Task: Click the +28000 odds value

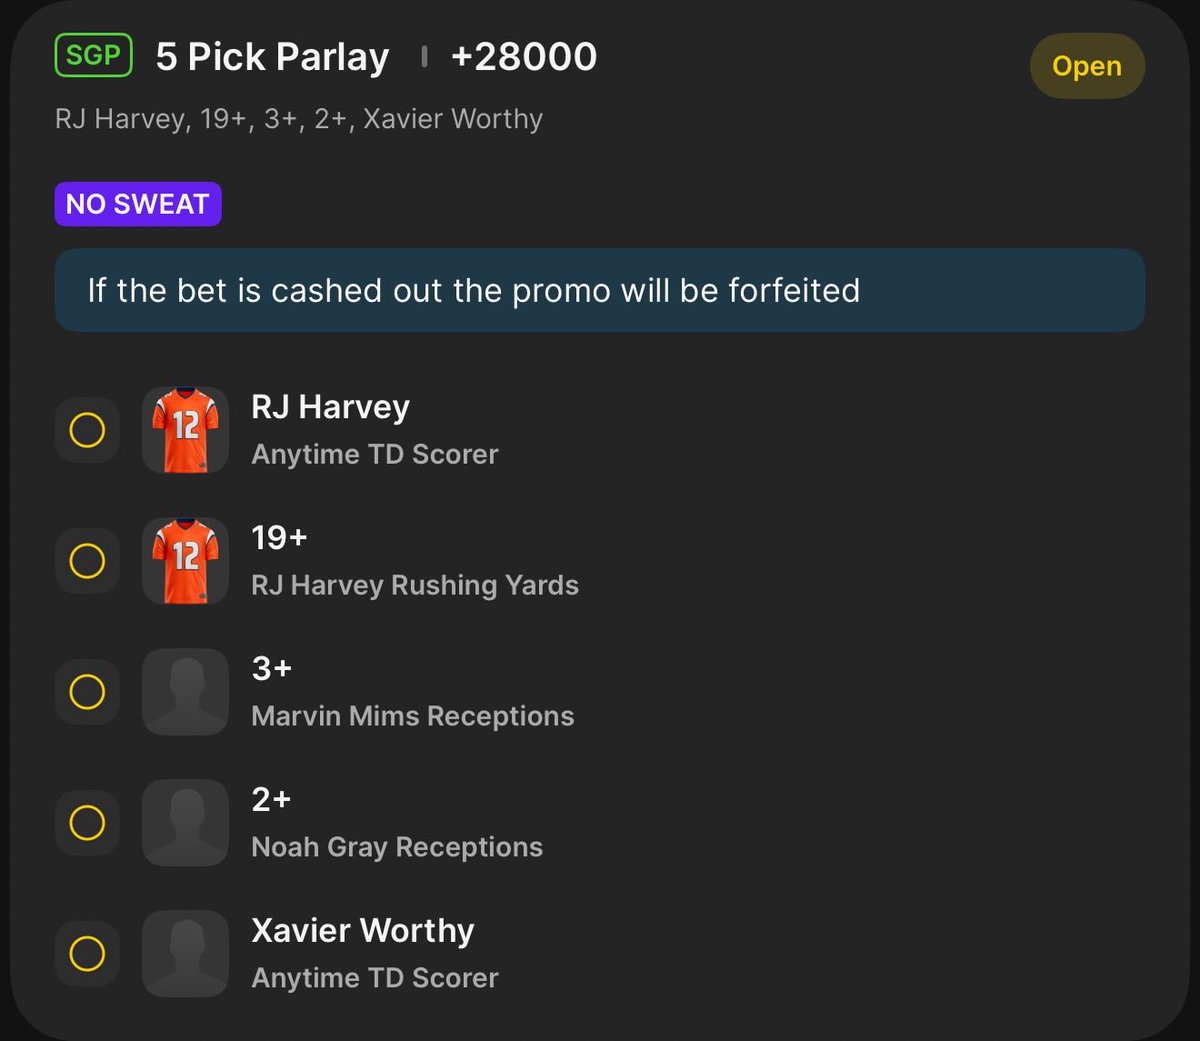Action: click(524, 57)
